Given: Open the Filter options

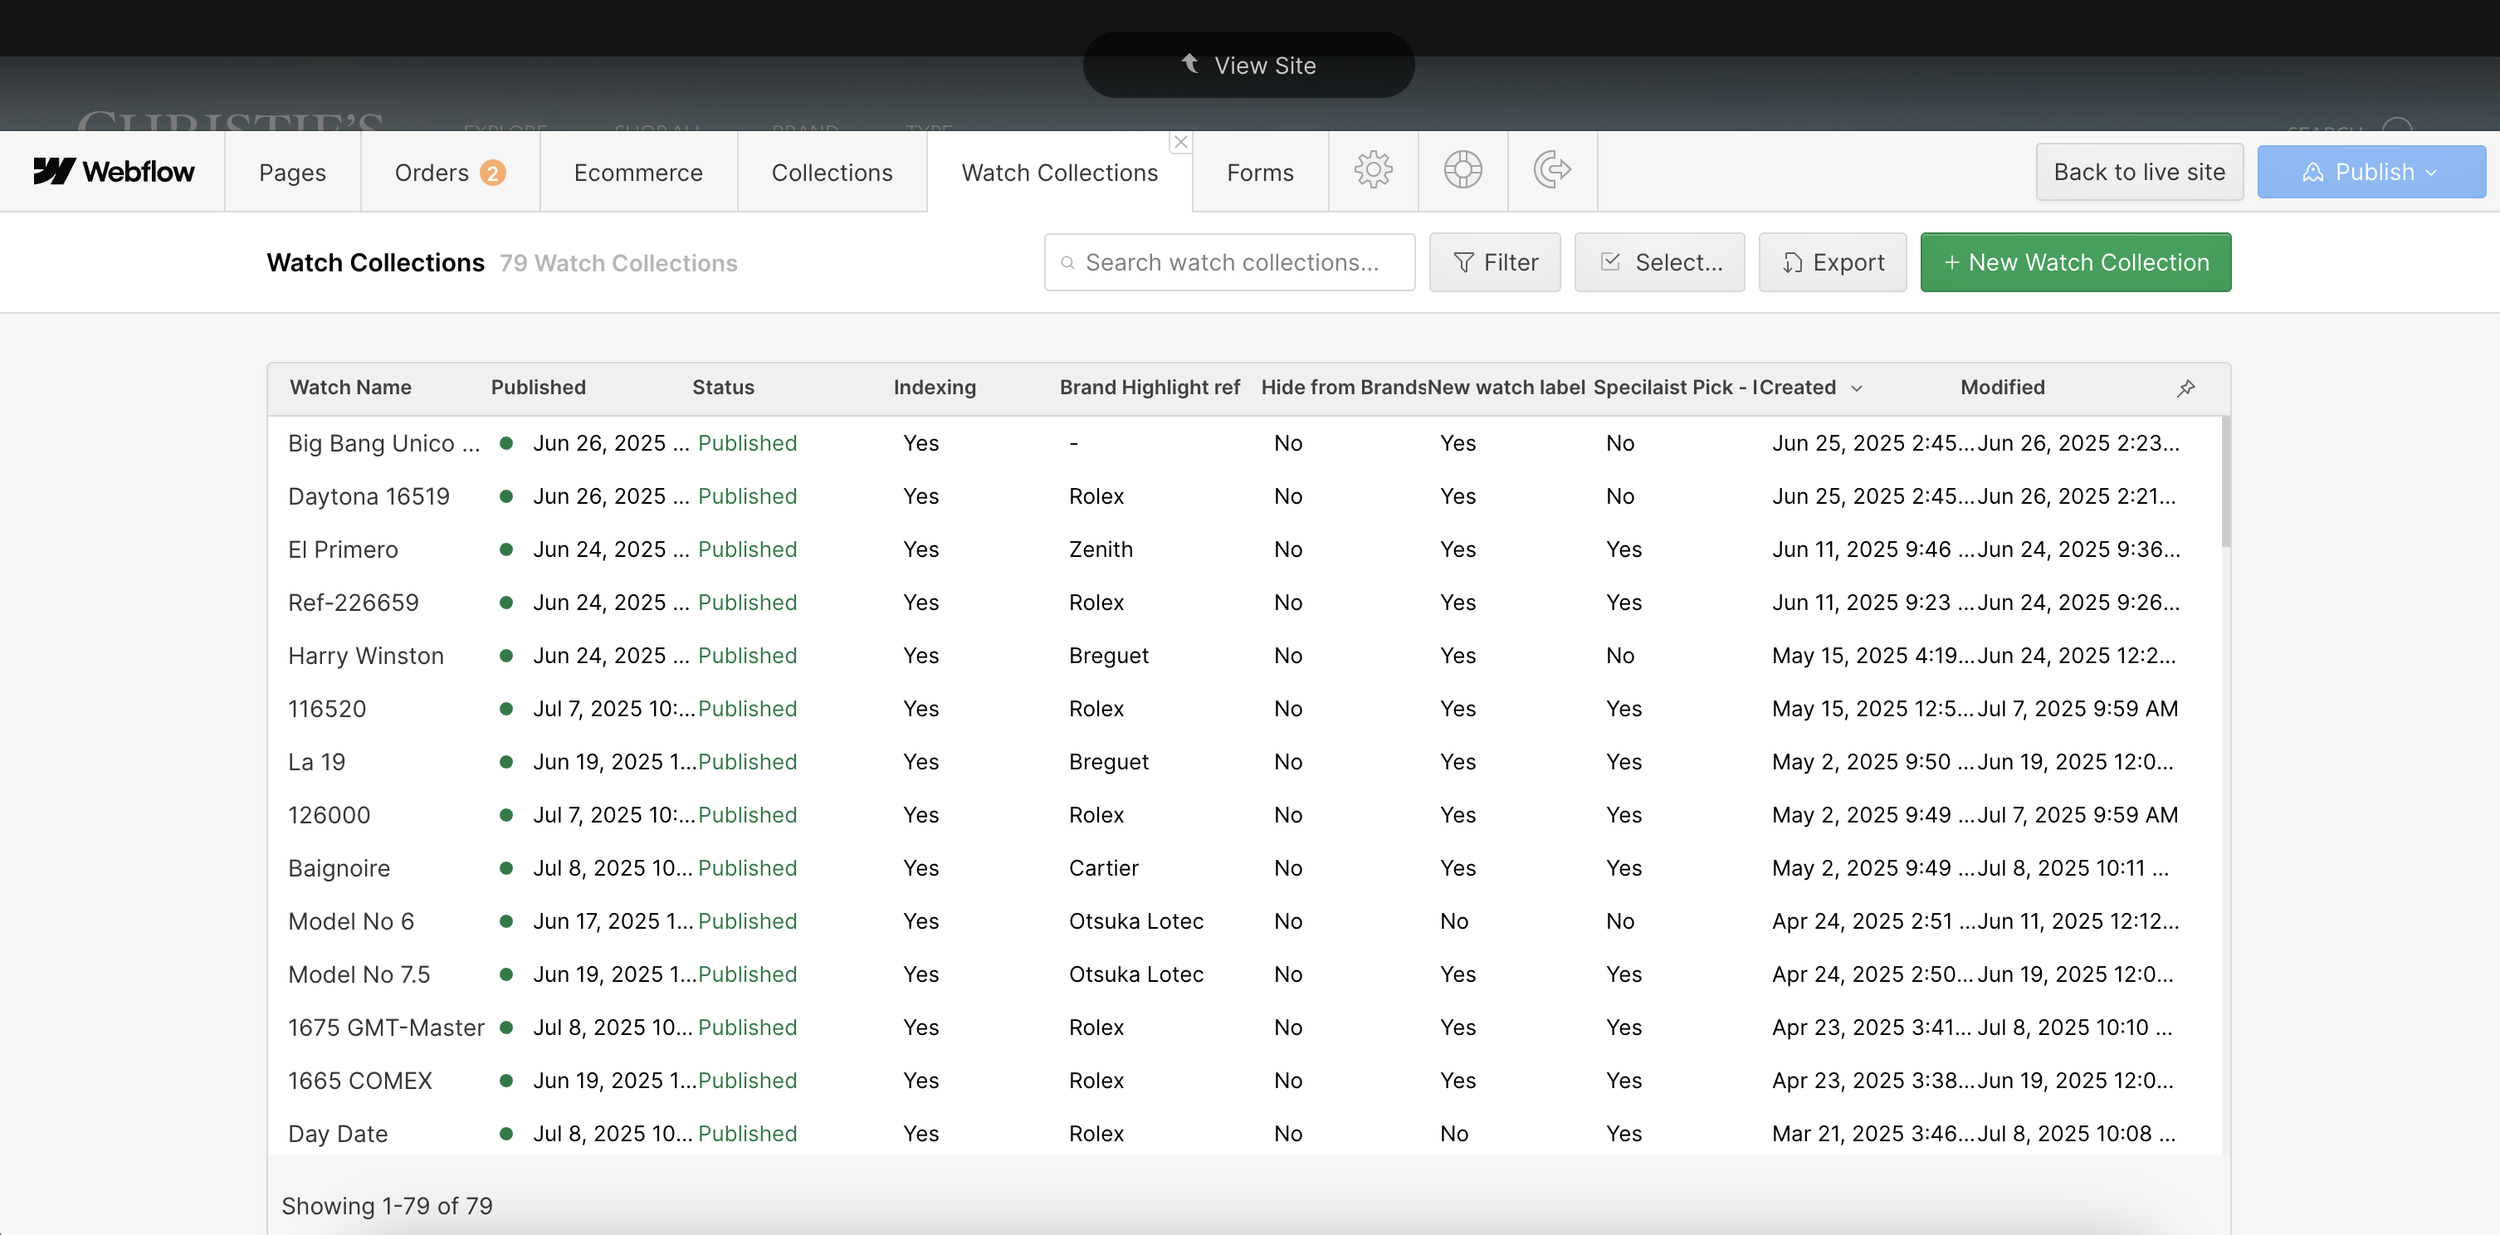Looking at the screenshot, I should (x=1494, y=262).
